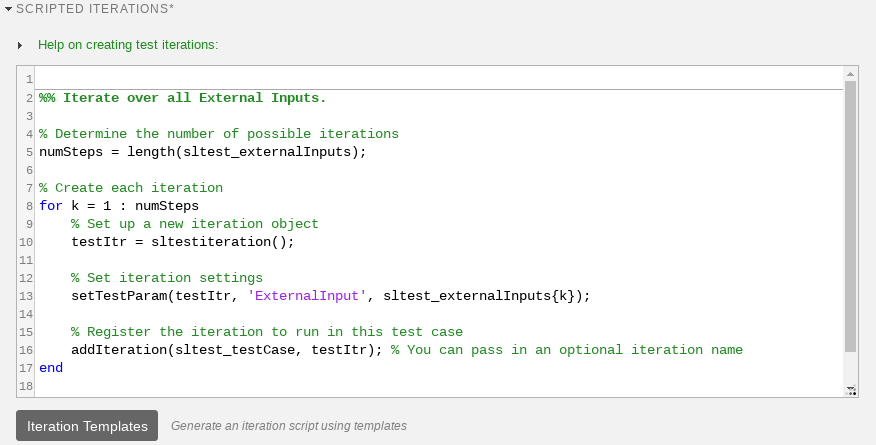Click line number 13 in the gutter

[27, 296]
